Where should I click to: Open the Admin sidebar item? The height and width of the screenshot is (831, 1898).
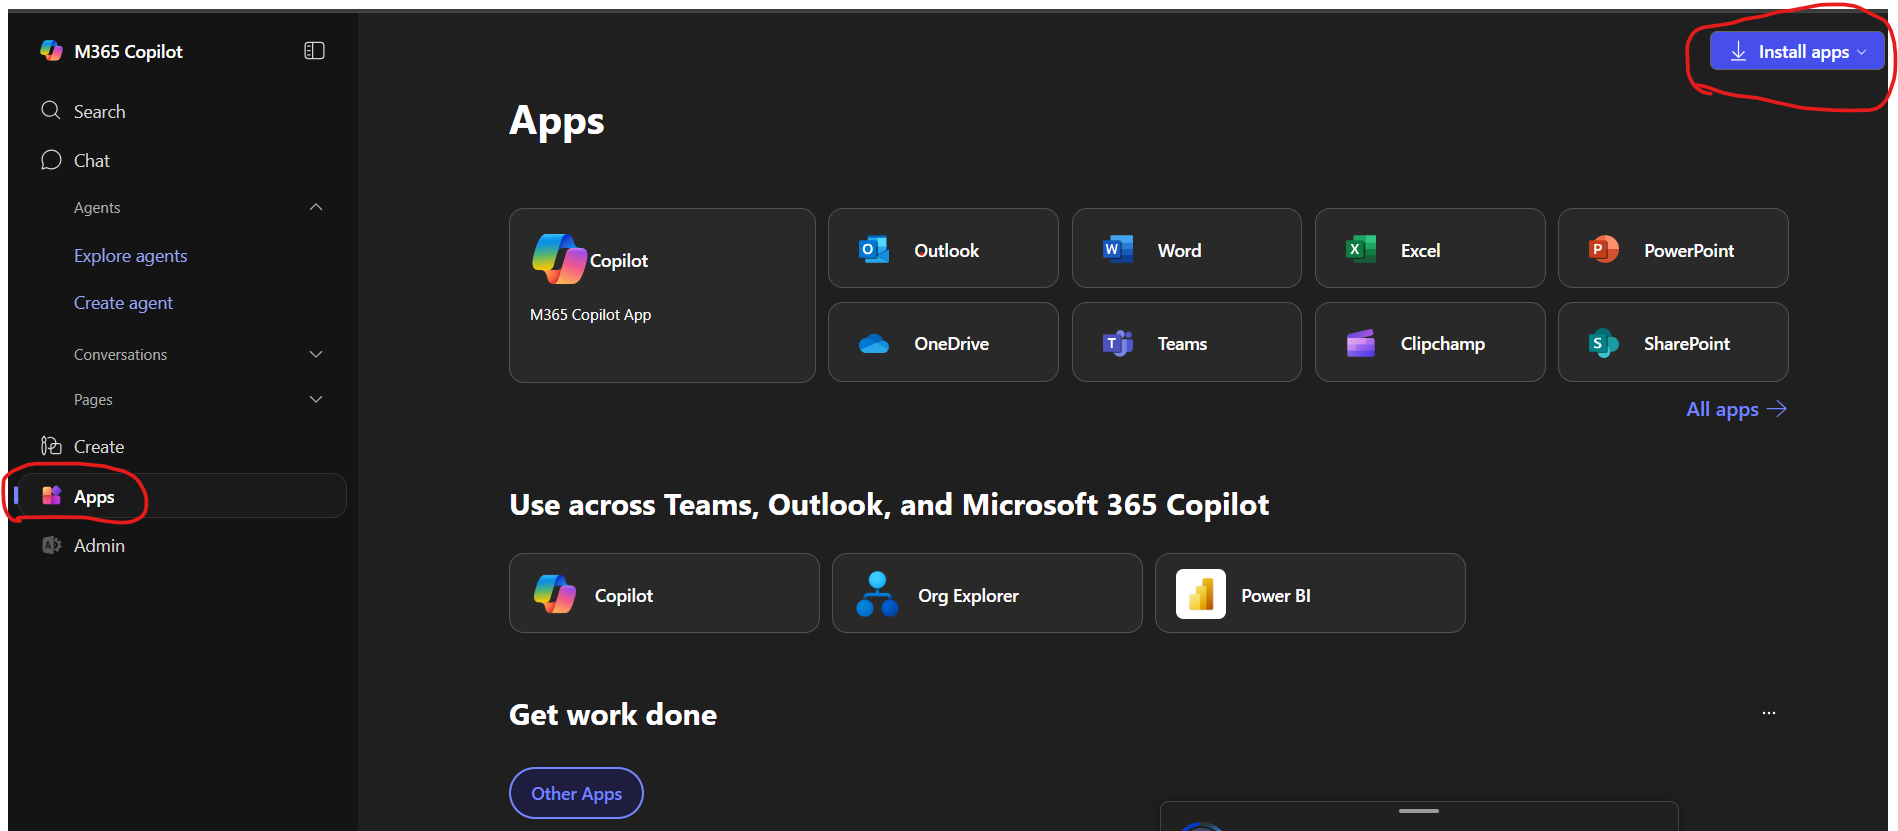point(98,545)
